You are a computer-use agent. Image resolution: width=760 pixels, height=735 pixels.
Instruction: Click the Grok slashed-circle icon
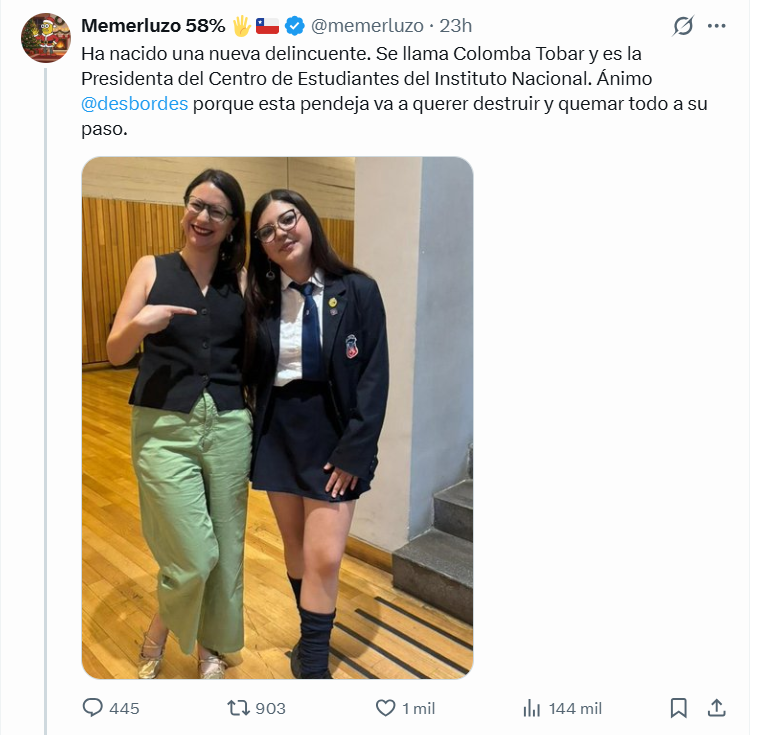coord(683,26)
